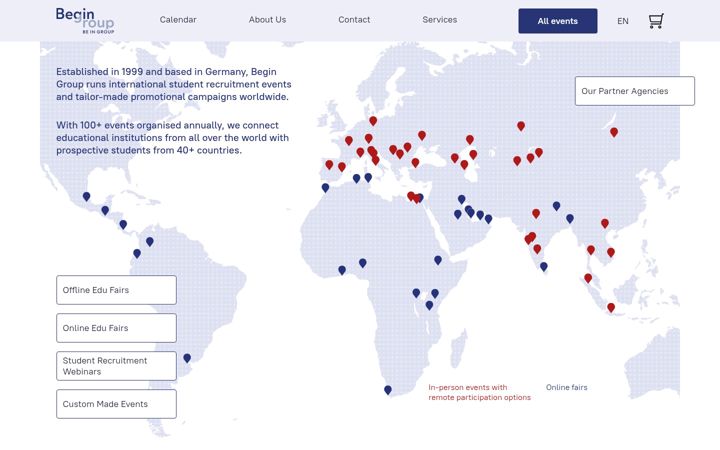The width and height of the screenshot is (720, 450).
Task: Click the All events button
Action: tap(558, 21)
